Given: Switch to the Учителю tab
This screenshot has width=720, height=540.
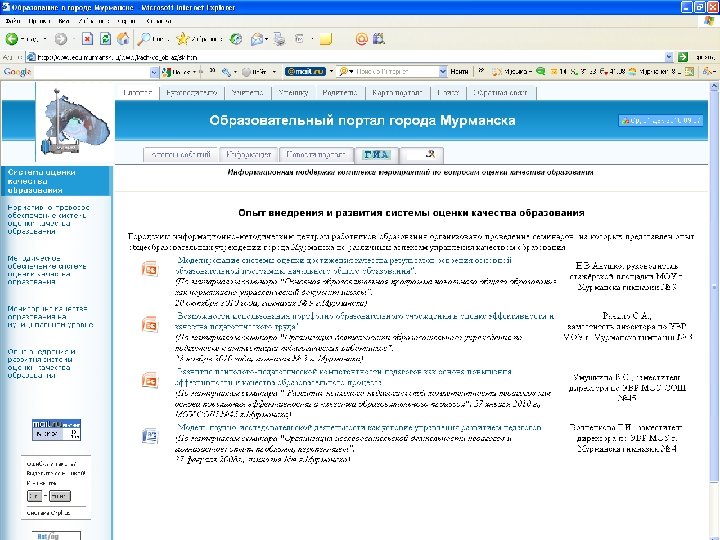Looking at the screenshot, I should [247, 93].
